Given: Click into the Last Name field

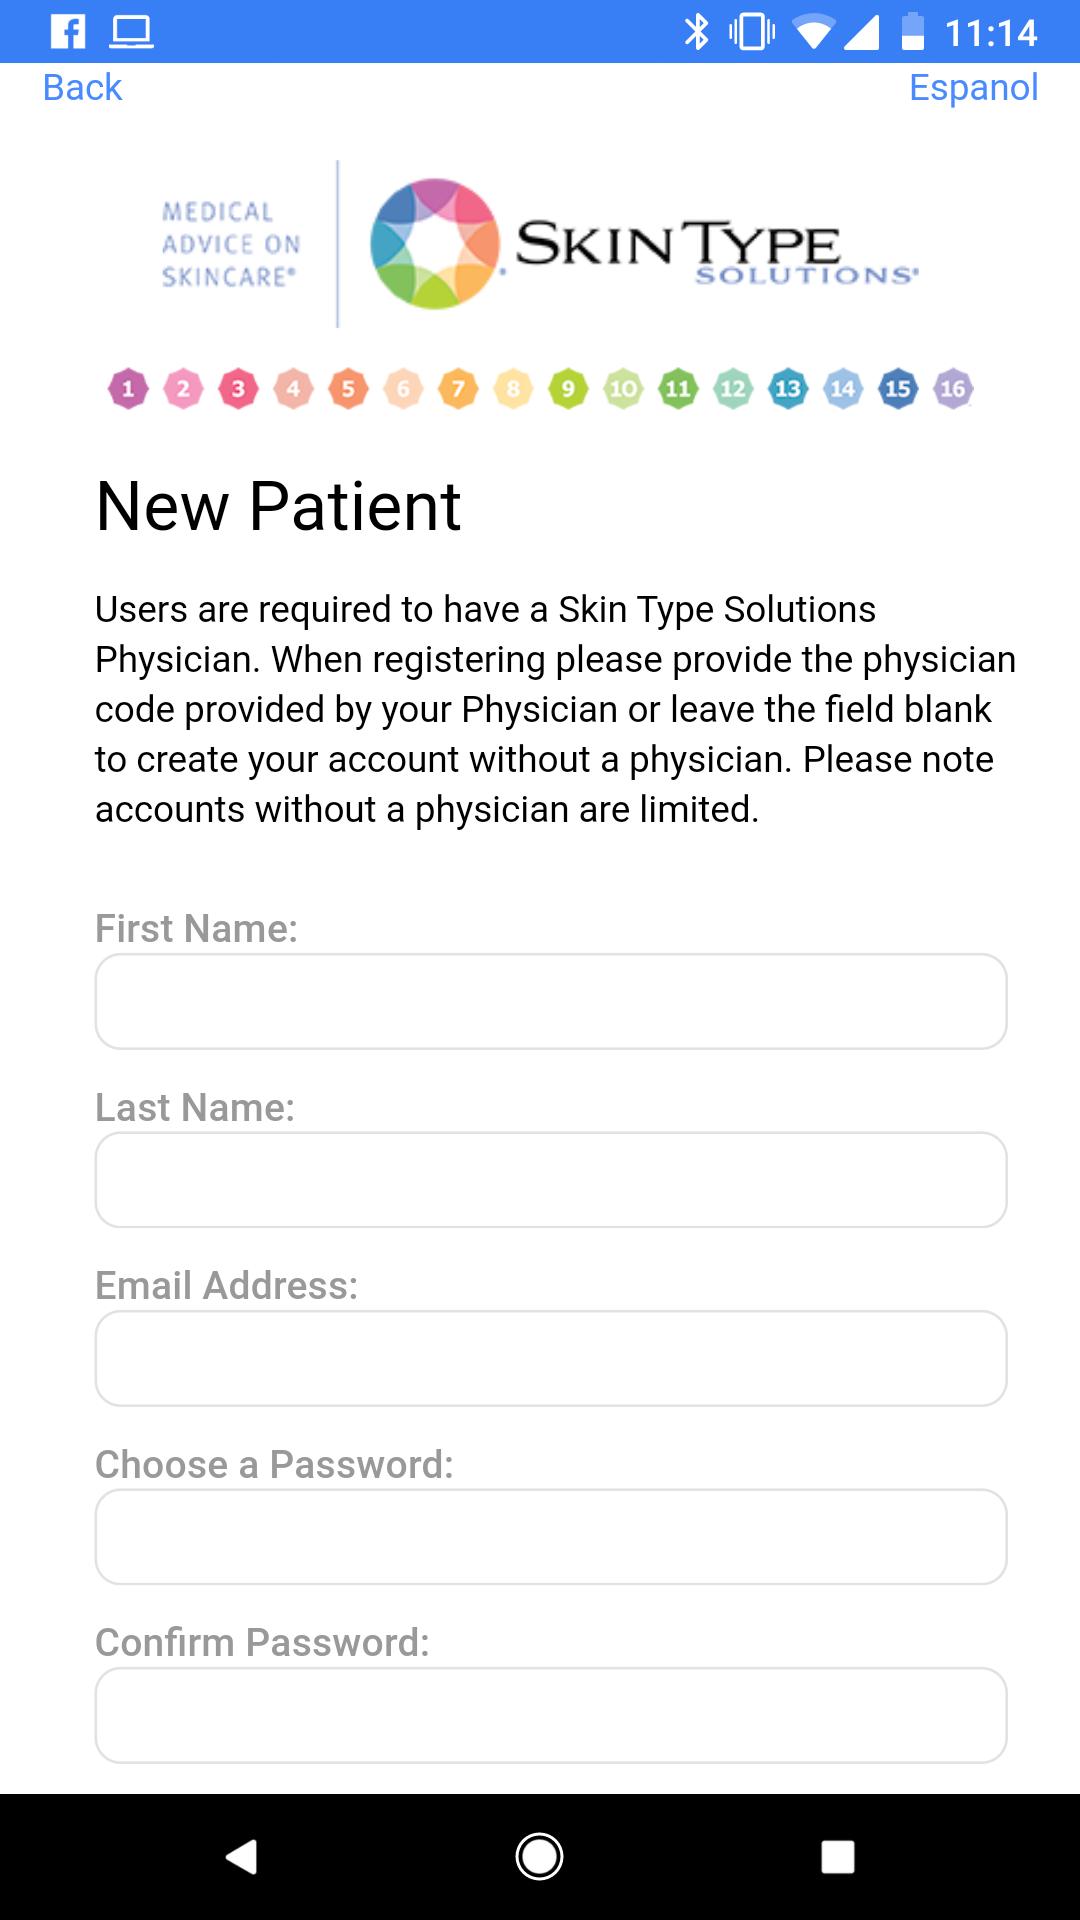Looking at the screenshot, I should click(x=551, y=1180).
